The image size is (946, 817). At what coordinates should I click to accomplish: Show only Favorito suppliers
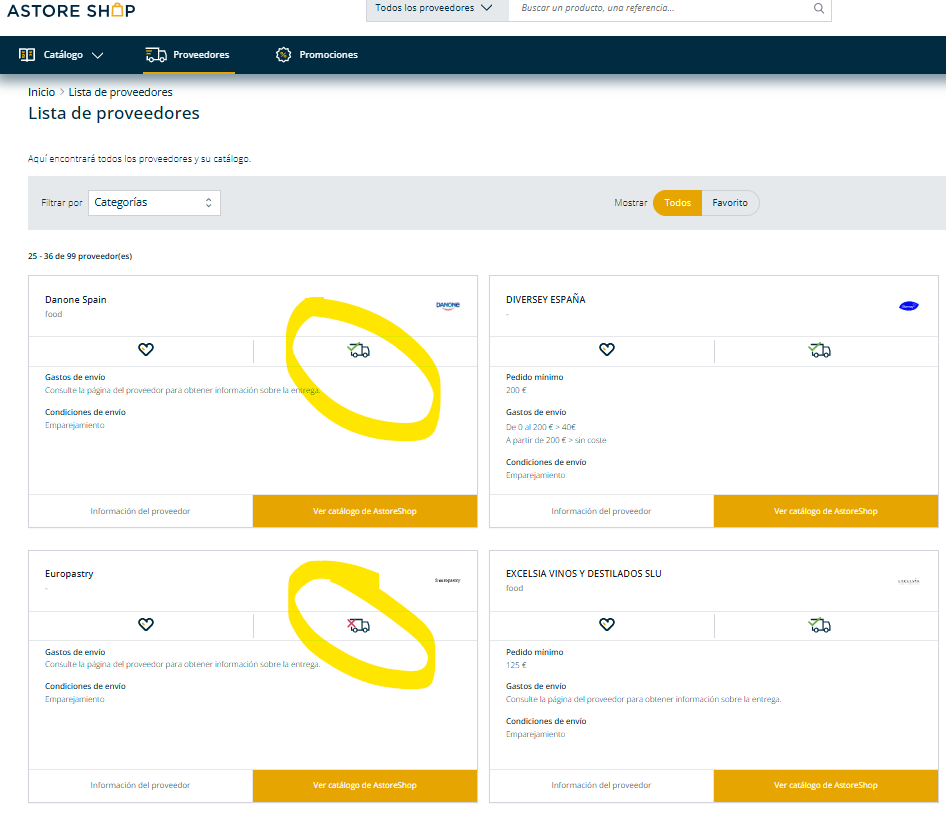click(730, 203)
